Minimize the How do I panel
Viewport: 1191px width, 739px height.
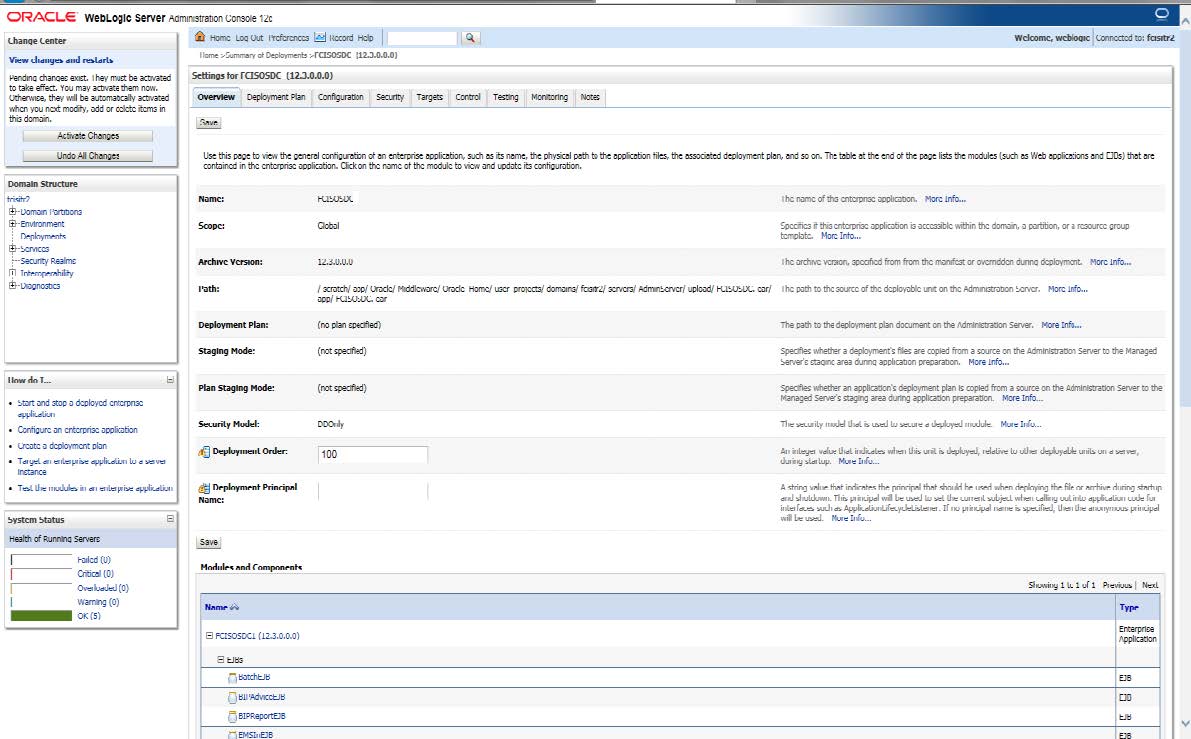tap(170, 380)
